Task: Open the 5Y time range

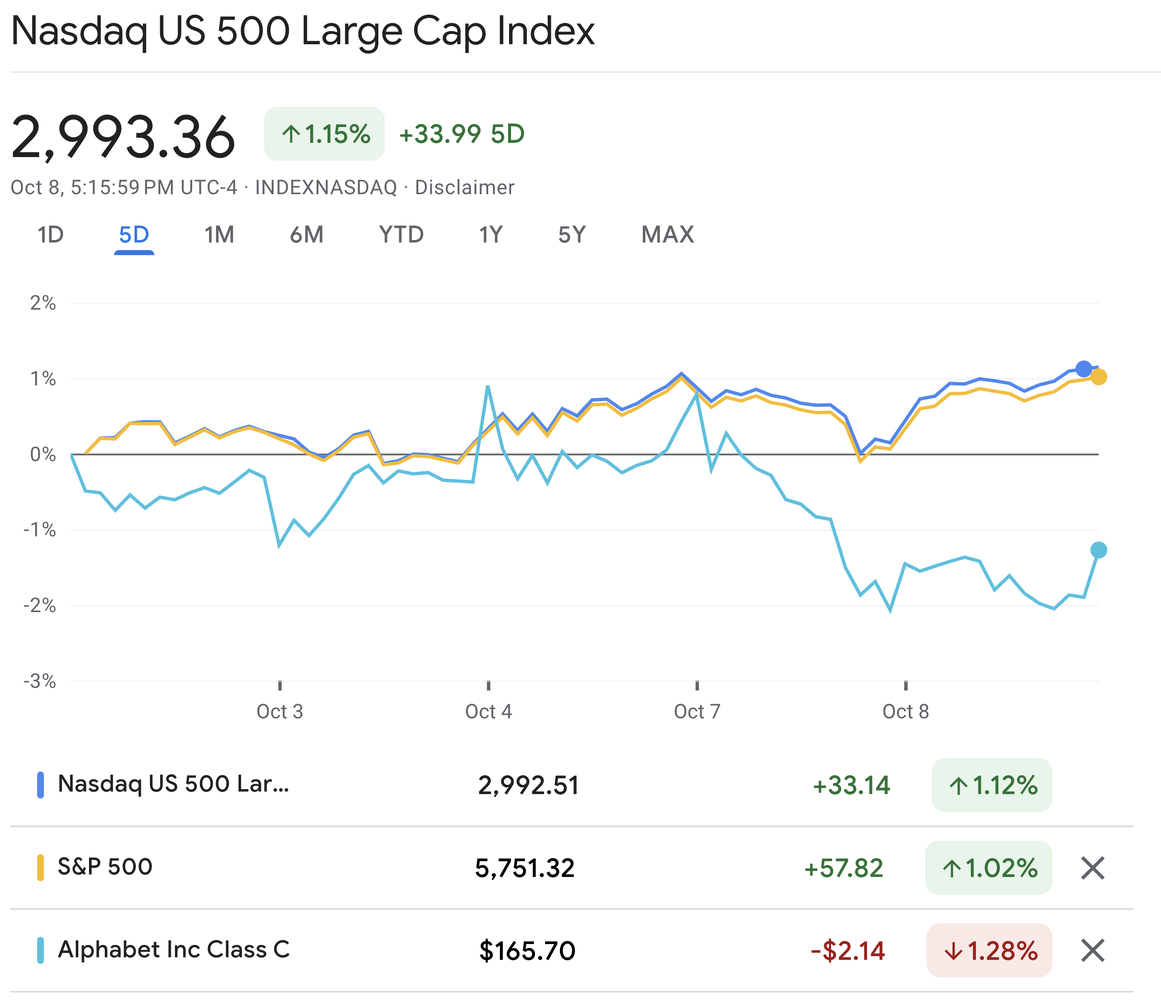Action: (572, 235)
